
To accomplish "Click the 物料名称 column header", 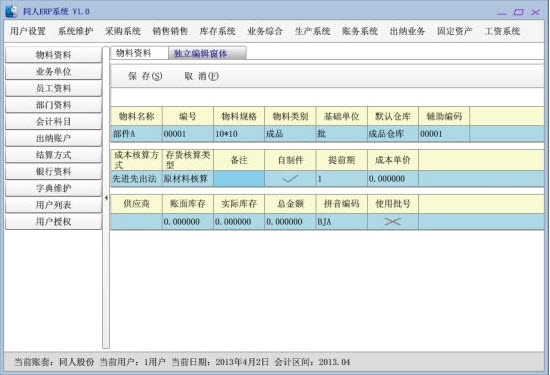I will (x=136, y=116).
